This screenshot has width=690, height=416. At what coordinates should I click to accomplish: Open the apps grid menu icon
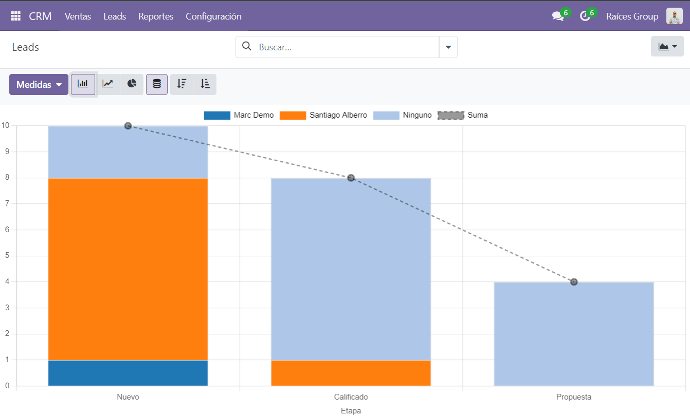16,17
